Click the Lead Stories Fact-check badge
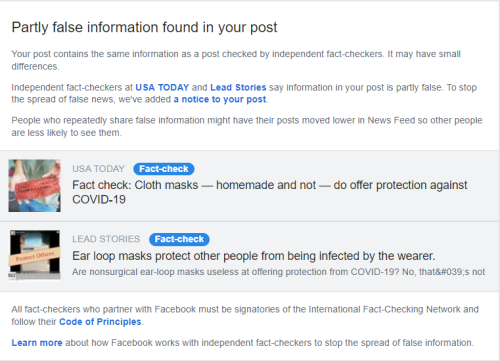This screenshot has width=500, height=361. (179, 239)
